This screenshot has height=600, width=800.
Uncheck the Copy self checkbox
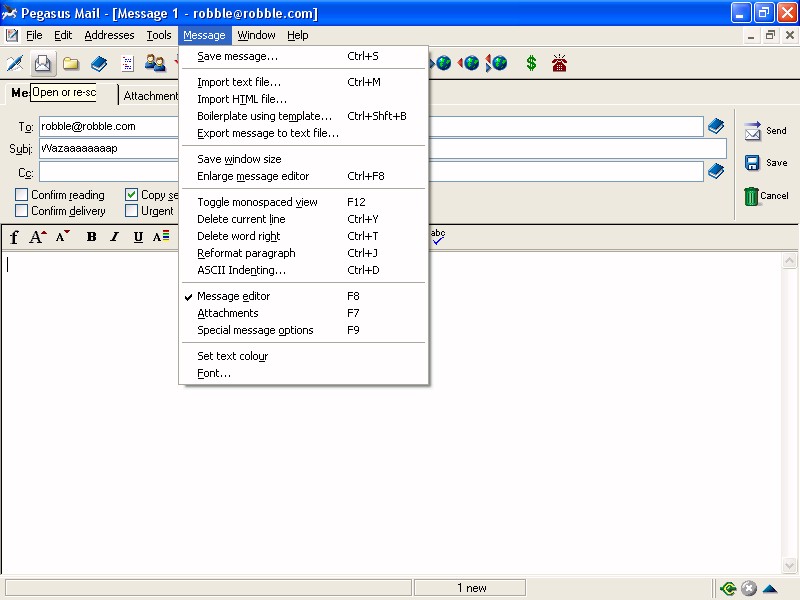tap(132, 194)
